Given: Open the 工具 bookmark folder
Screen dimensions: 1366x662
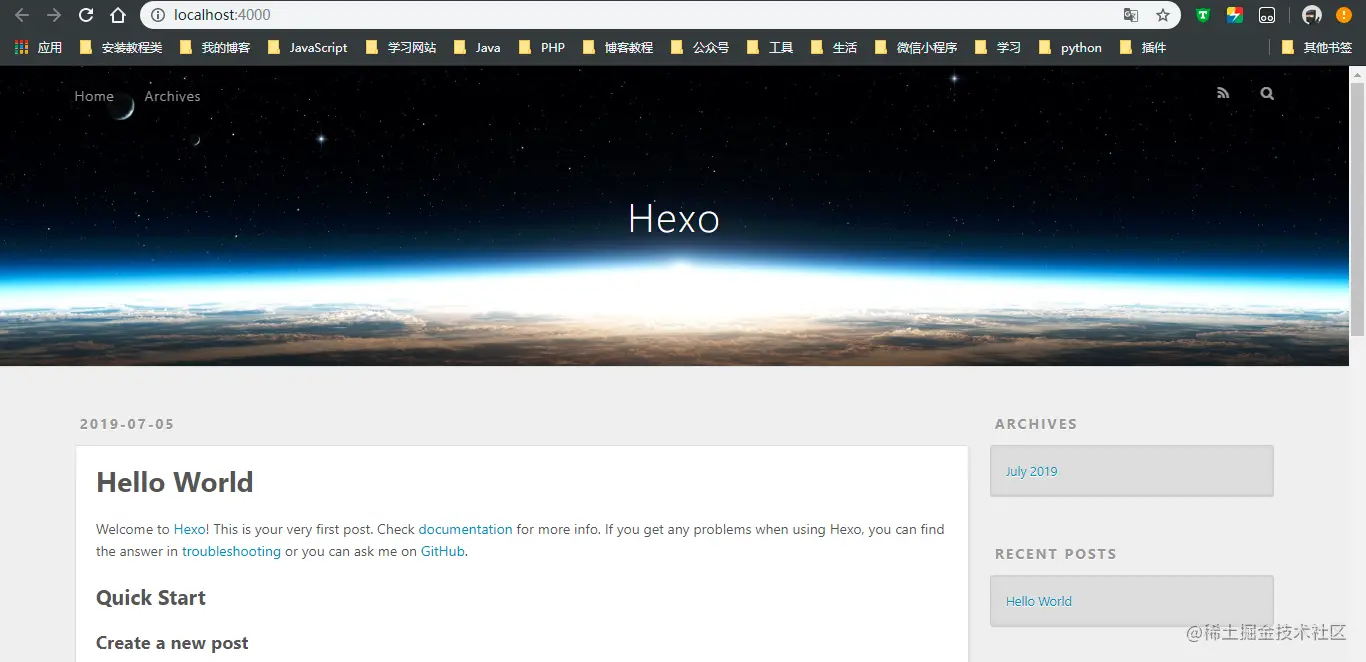Looking at the screenshot, I should 770,47.
